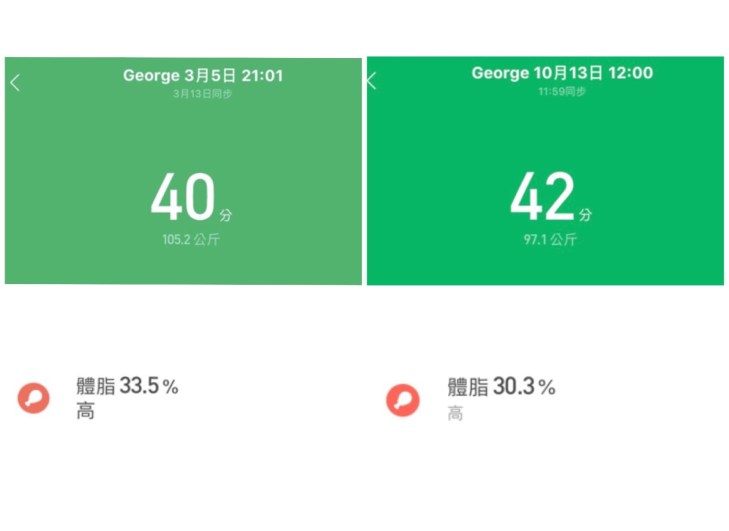Click the 105.2 公斤 weight reading

pyautogui.click(x=190, y=240)
